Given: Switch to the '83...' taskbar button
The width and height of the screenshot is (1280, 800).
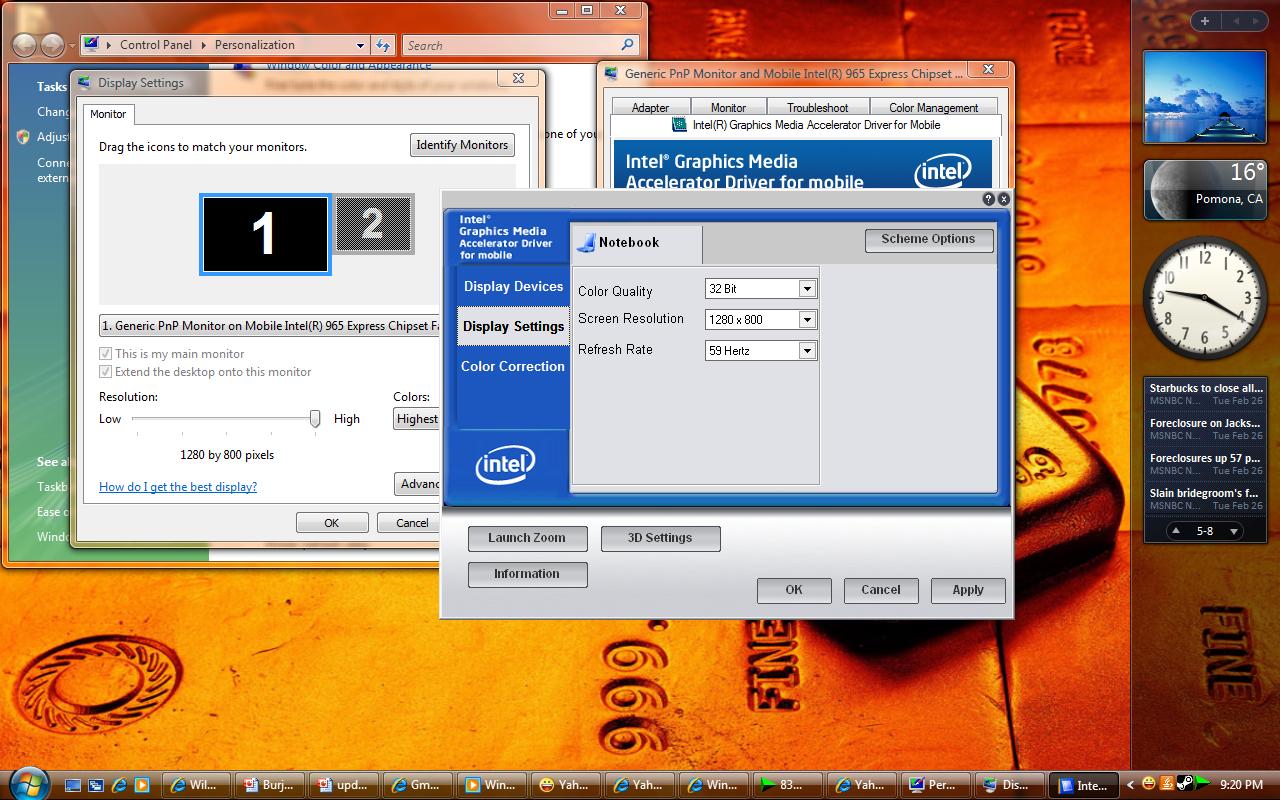Looking at the screenshot, I should click(786, 785).
